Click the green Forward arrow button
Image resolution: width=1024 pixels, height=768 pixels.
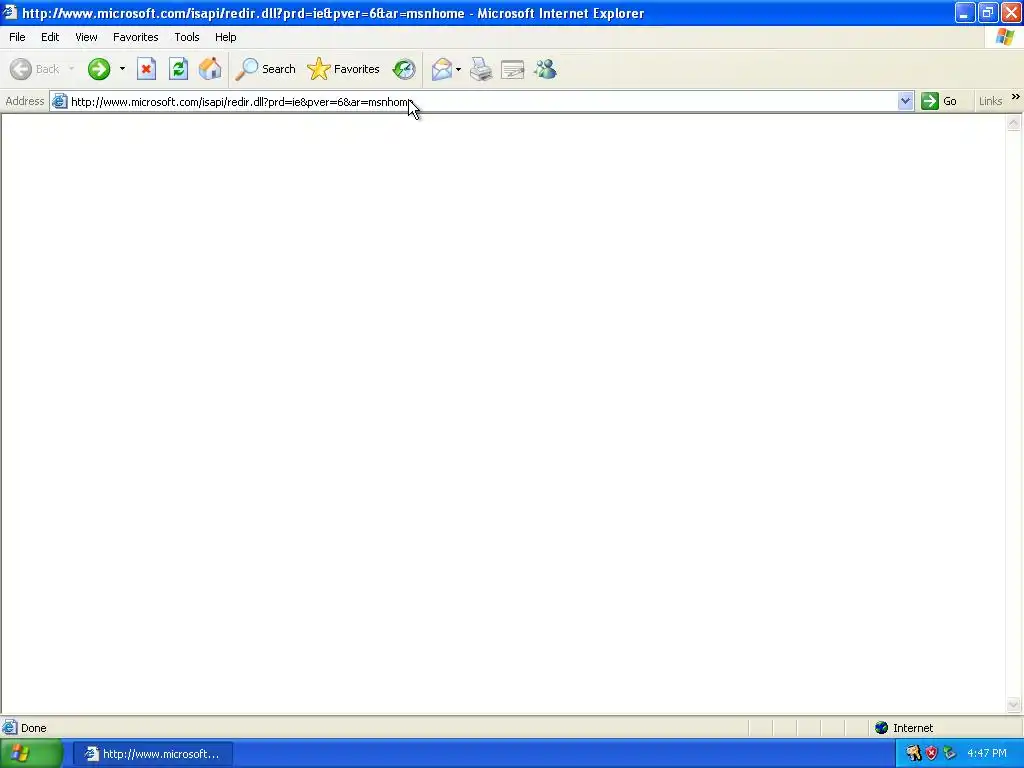pyautogui.click(x=99, y=69)
